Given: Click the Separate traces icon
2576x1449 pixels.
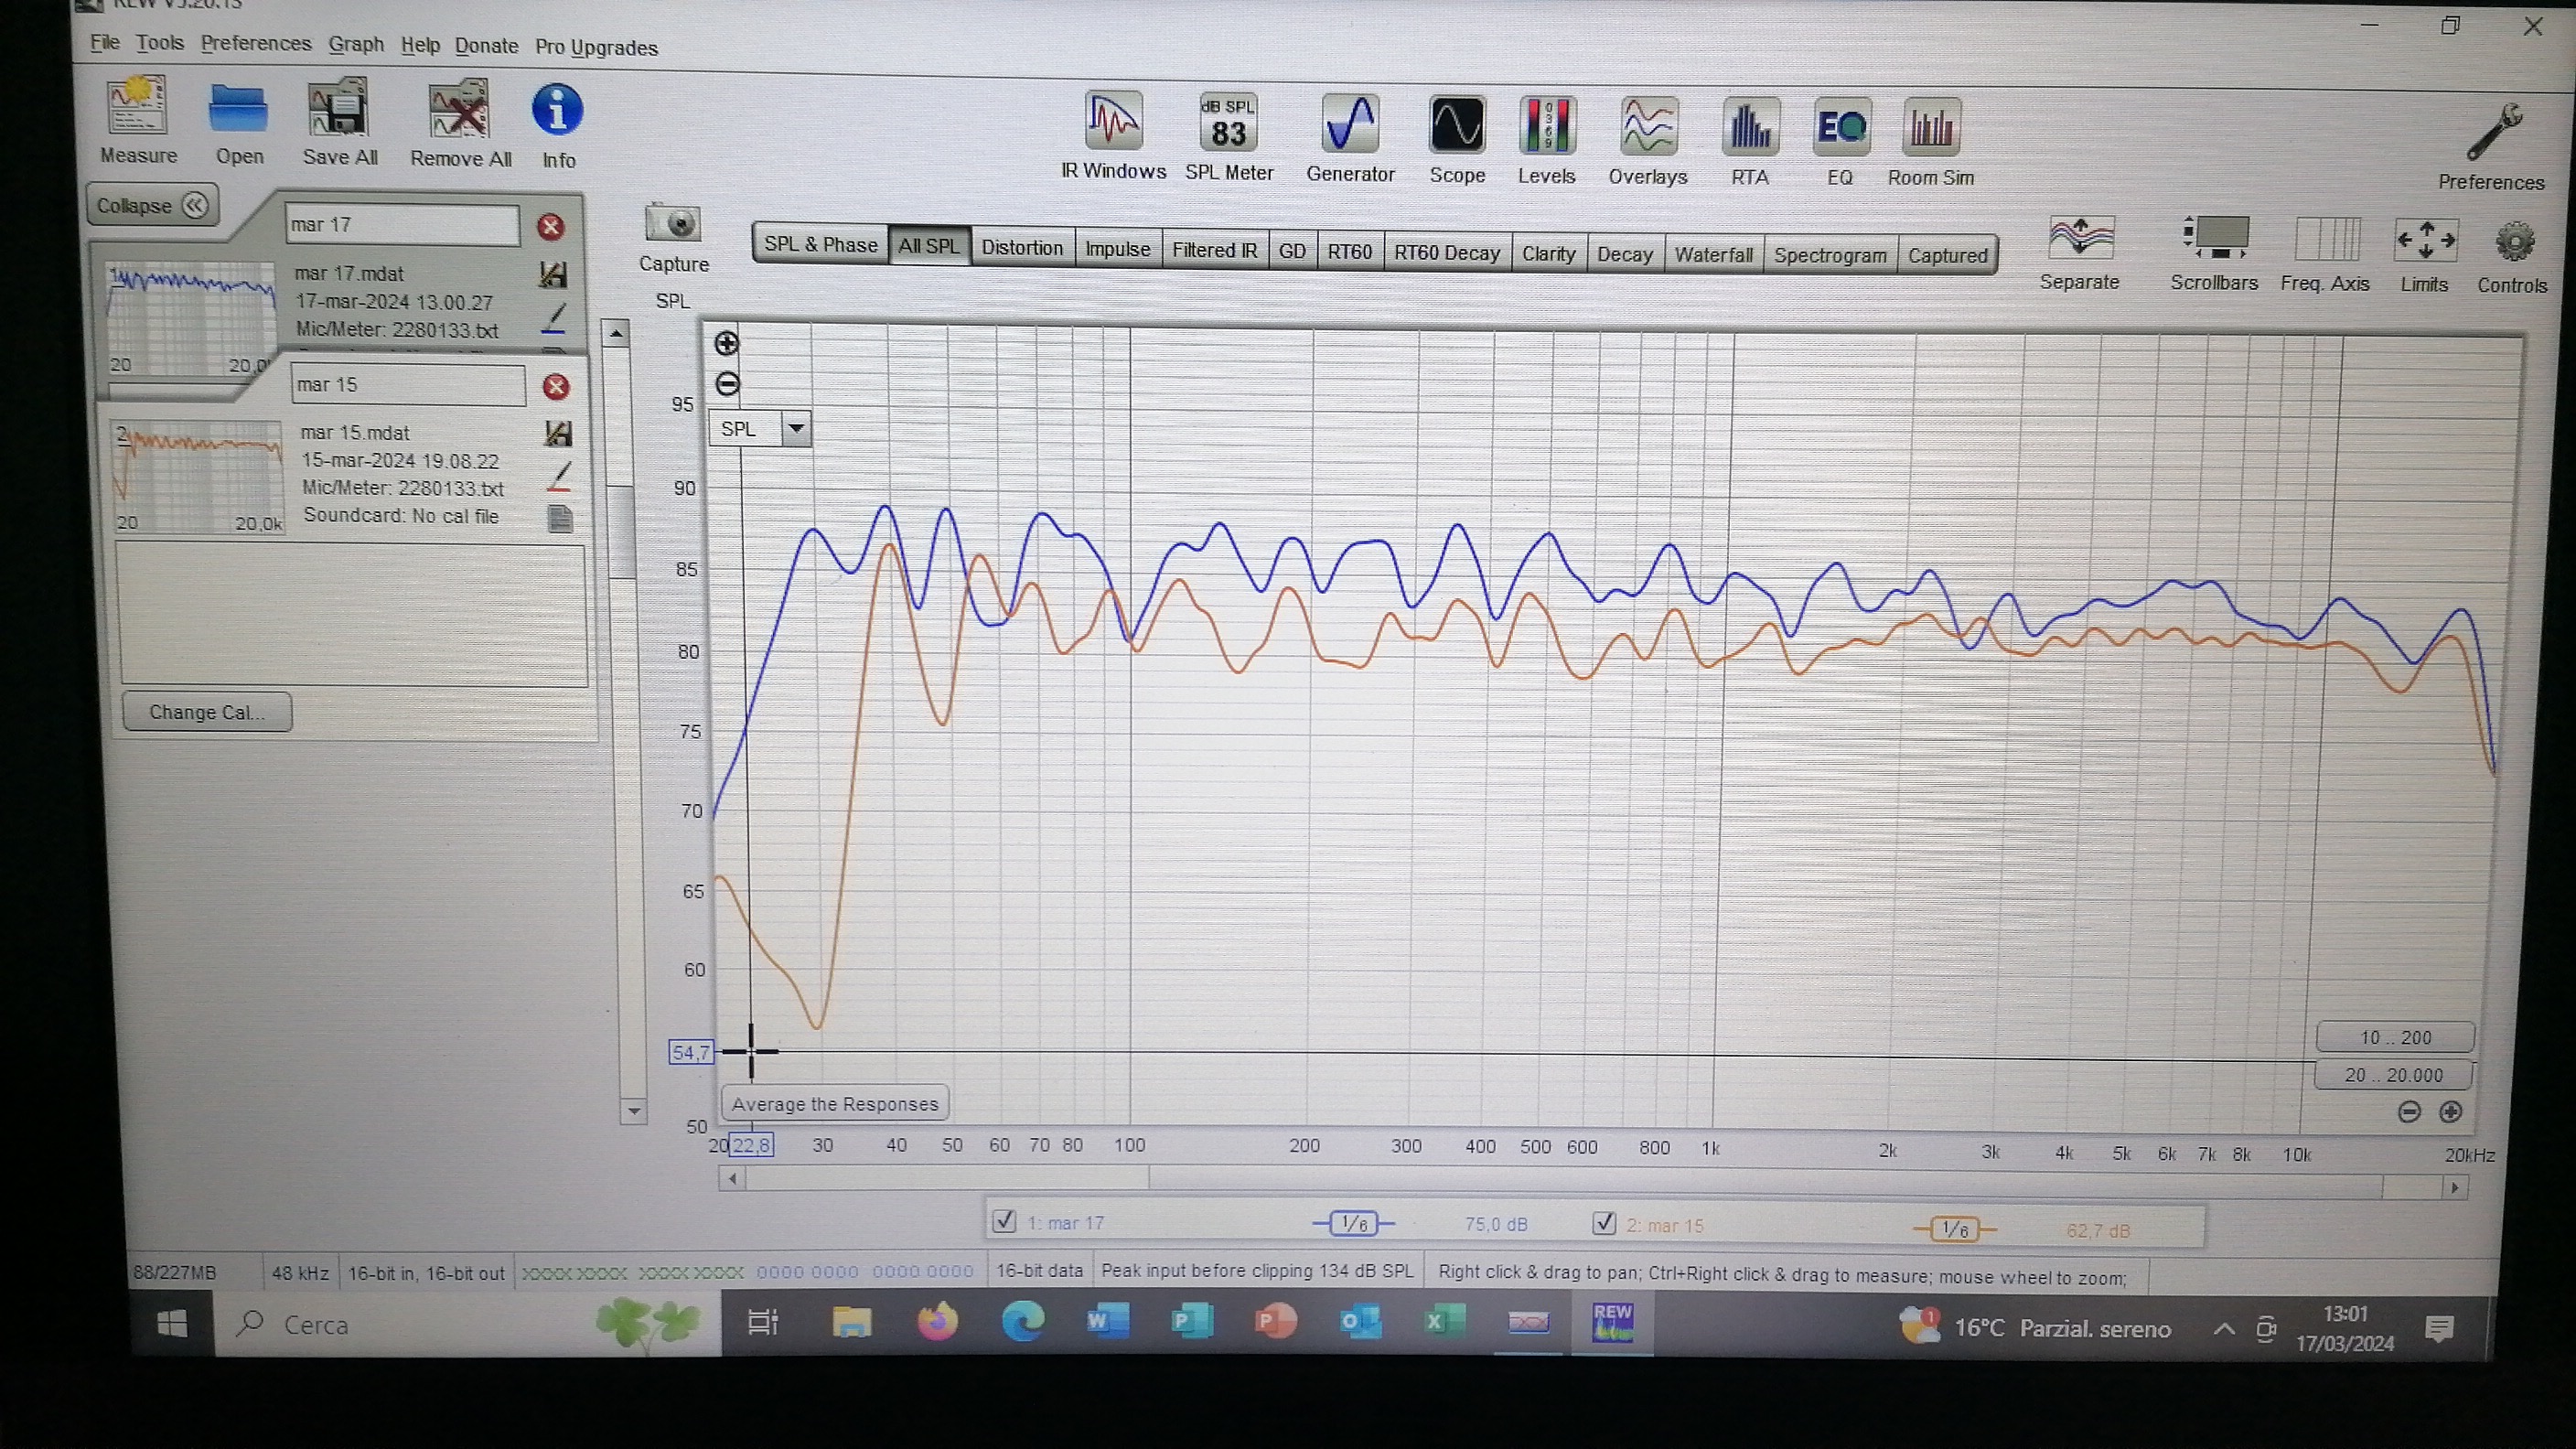Looking at the screenshot, I should point(2081,239).
